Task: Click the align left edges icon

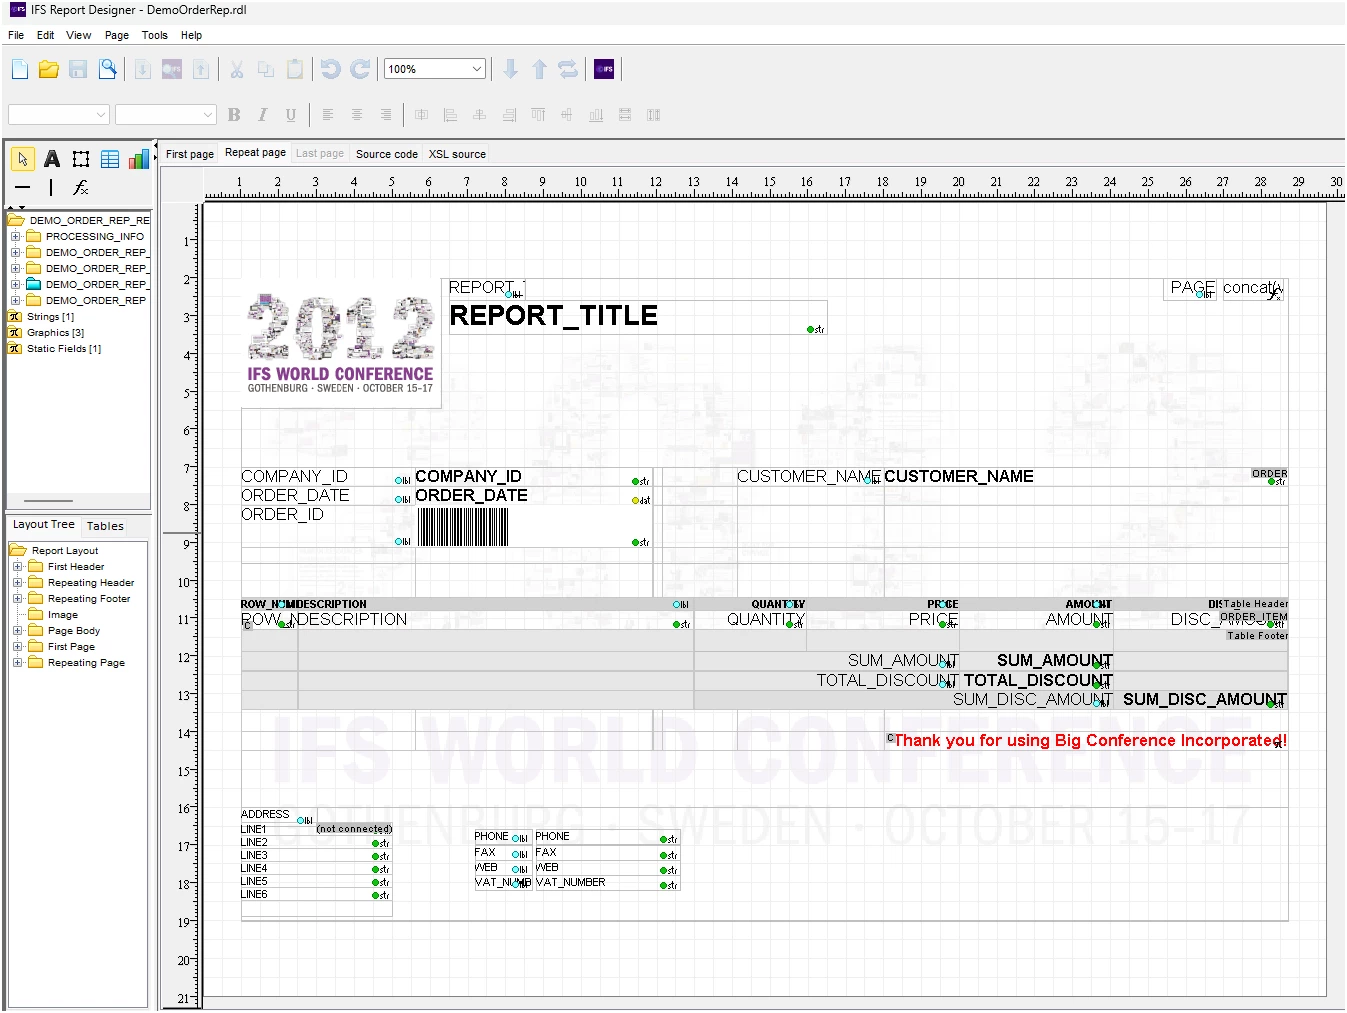Action: pyautogui.click(x=451, y=115)
